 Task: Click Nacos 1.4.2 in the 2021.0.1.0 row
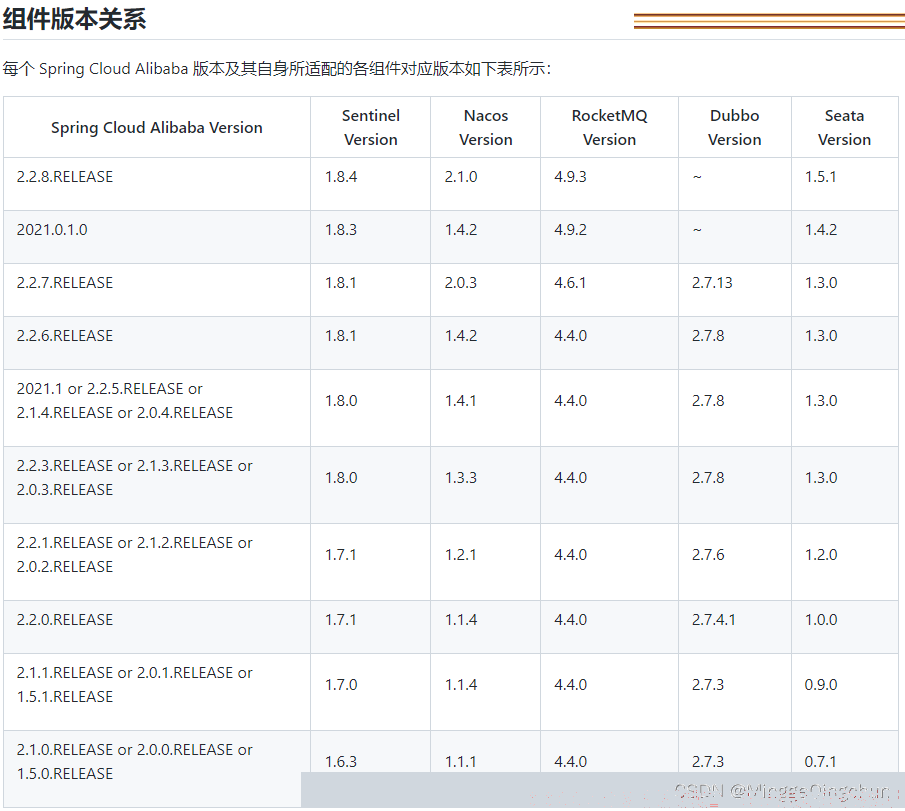pos(461,230)
